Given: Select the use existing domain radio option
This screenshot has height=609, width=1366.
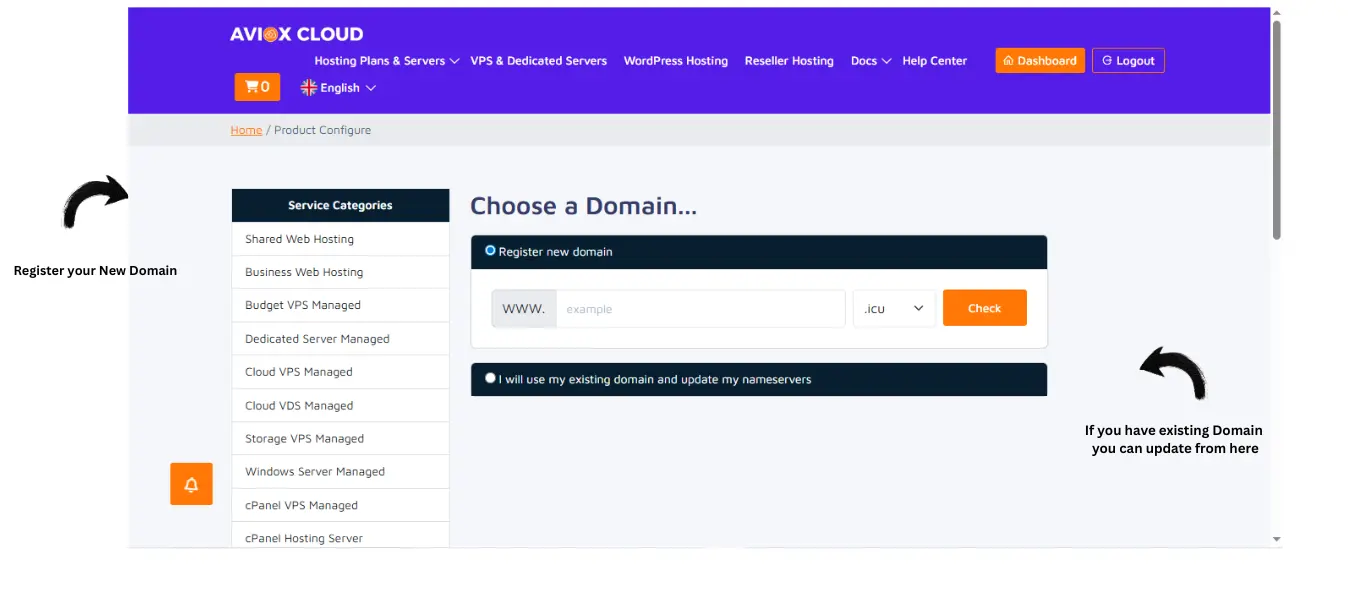Looking at the screenshot, I should pos(490,379).
